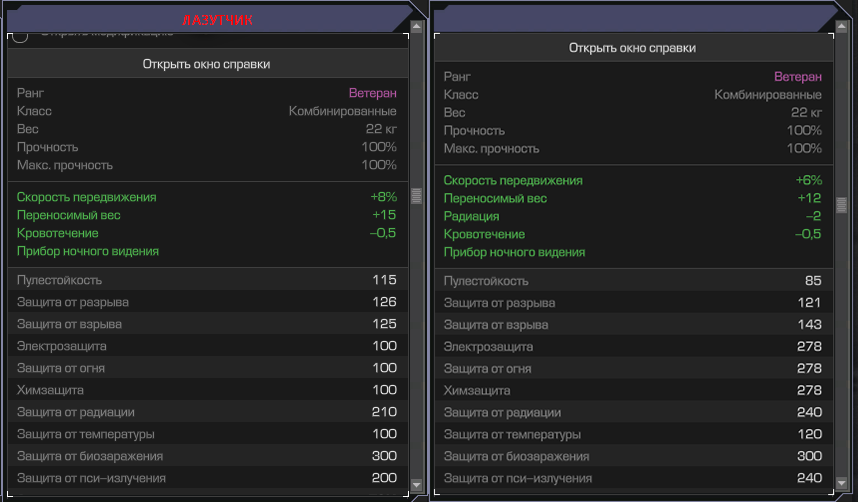Image resolution: width=858 pixels, height=502 pixels.
Task: Click 'Пулестойкость' label beside 115
Action: [59, 280]
